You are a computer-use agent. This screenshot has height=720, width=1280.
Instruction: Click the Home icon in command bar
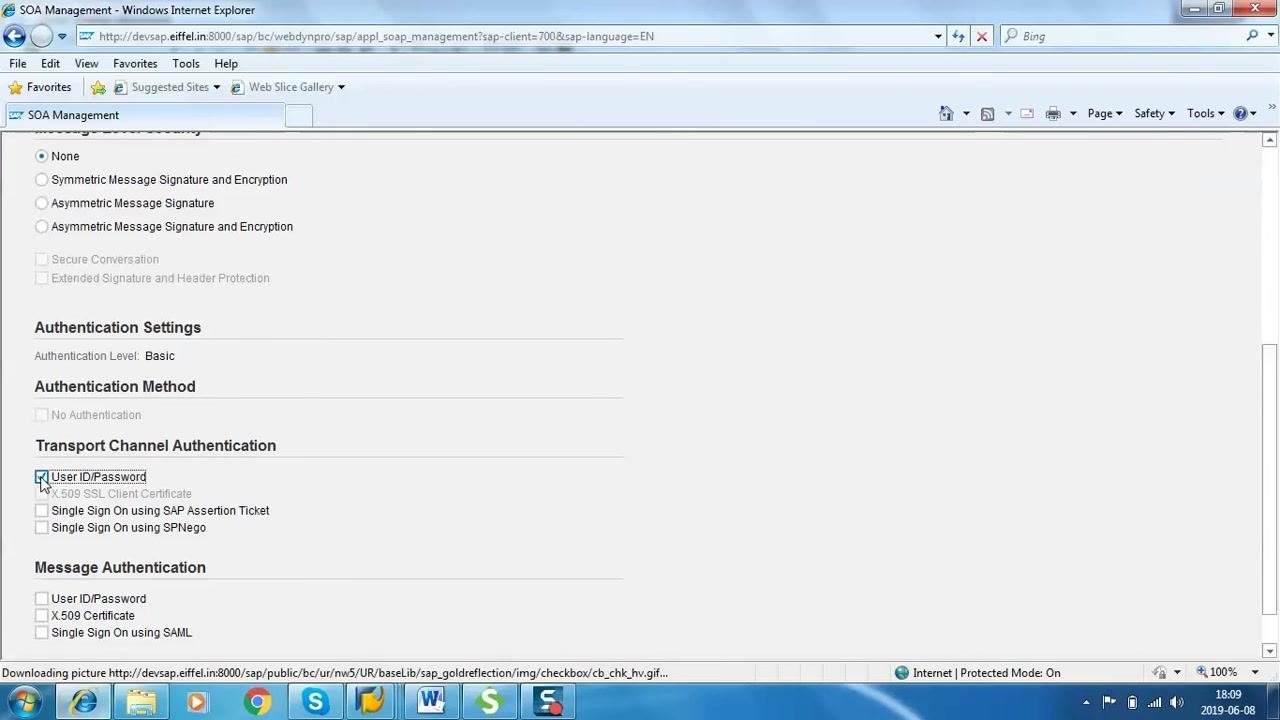pos(946,113)
